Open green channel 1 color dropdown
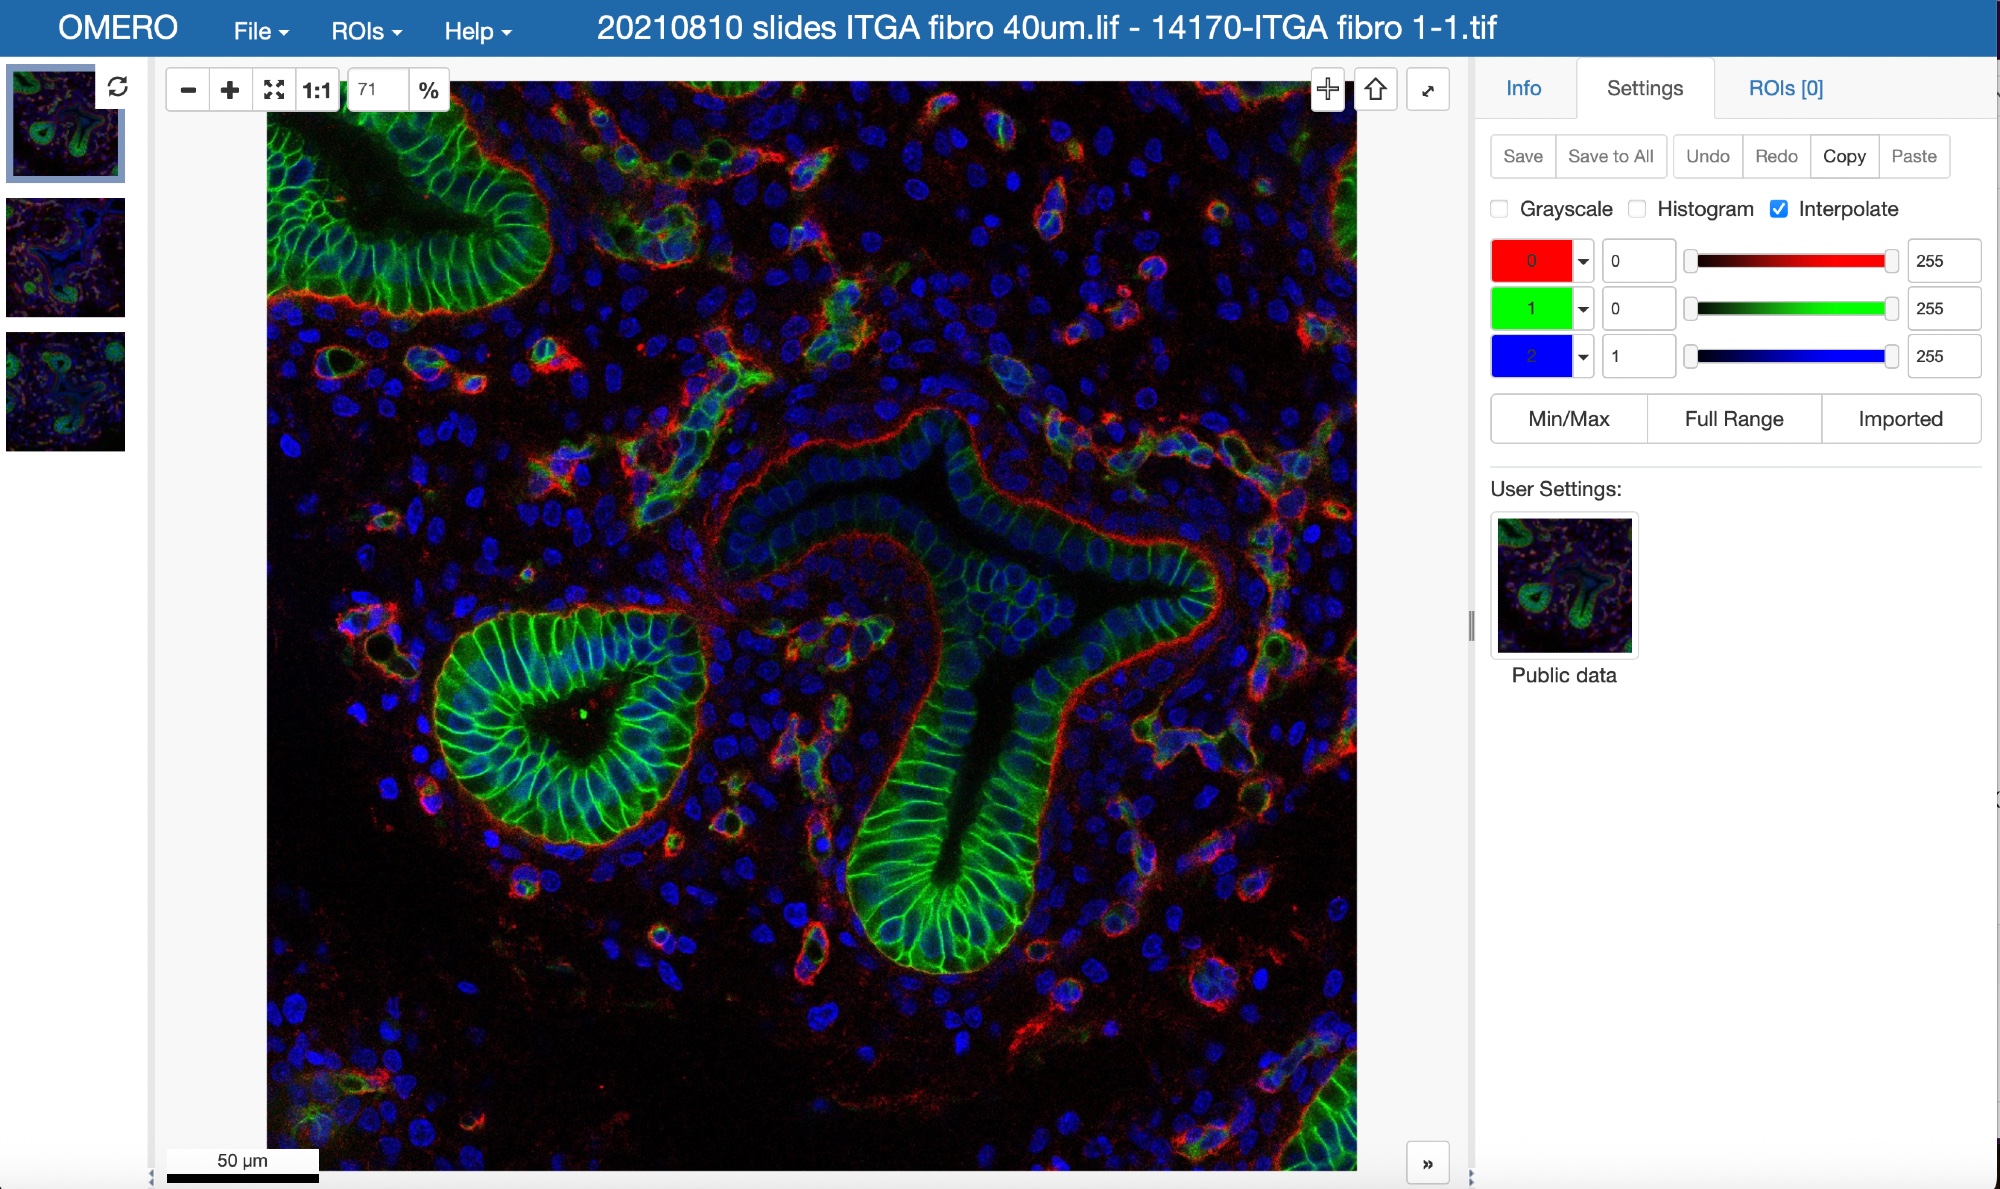 (x=1583, y=309)
